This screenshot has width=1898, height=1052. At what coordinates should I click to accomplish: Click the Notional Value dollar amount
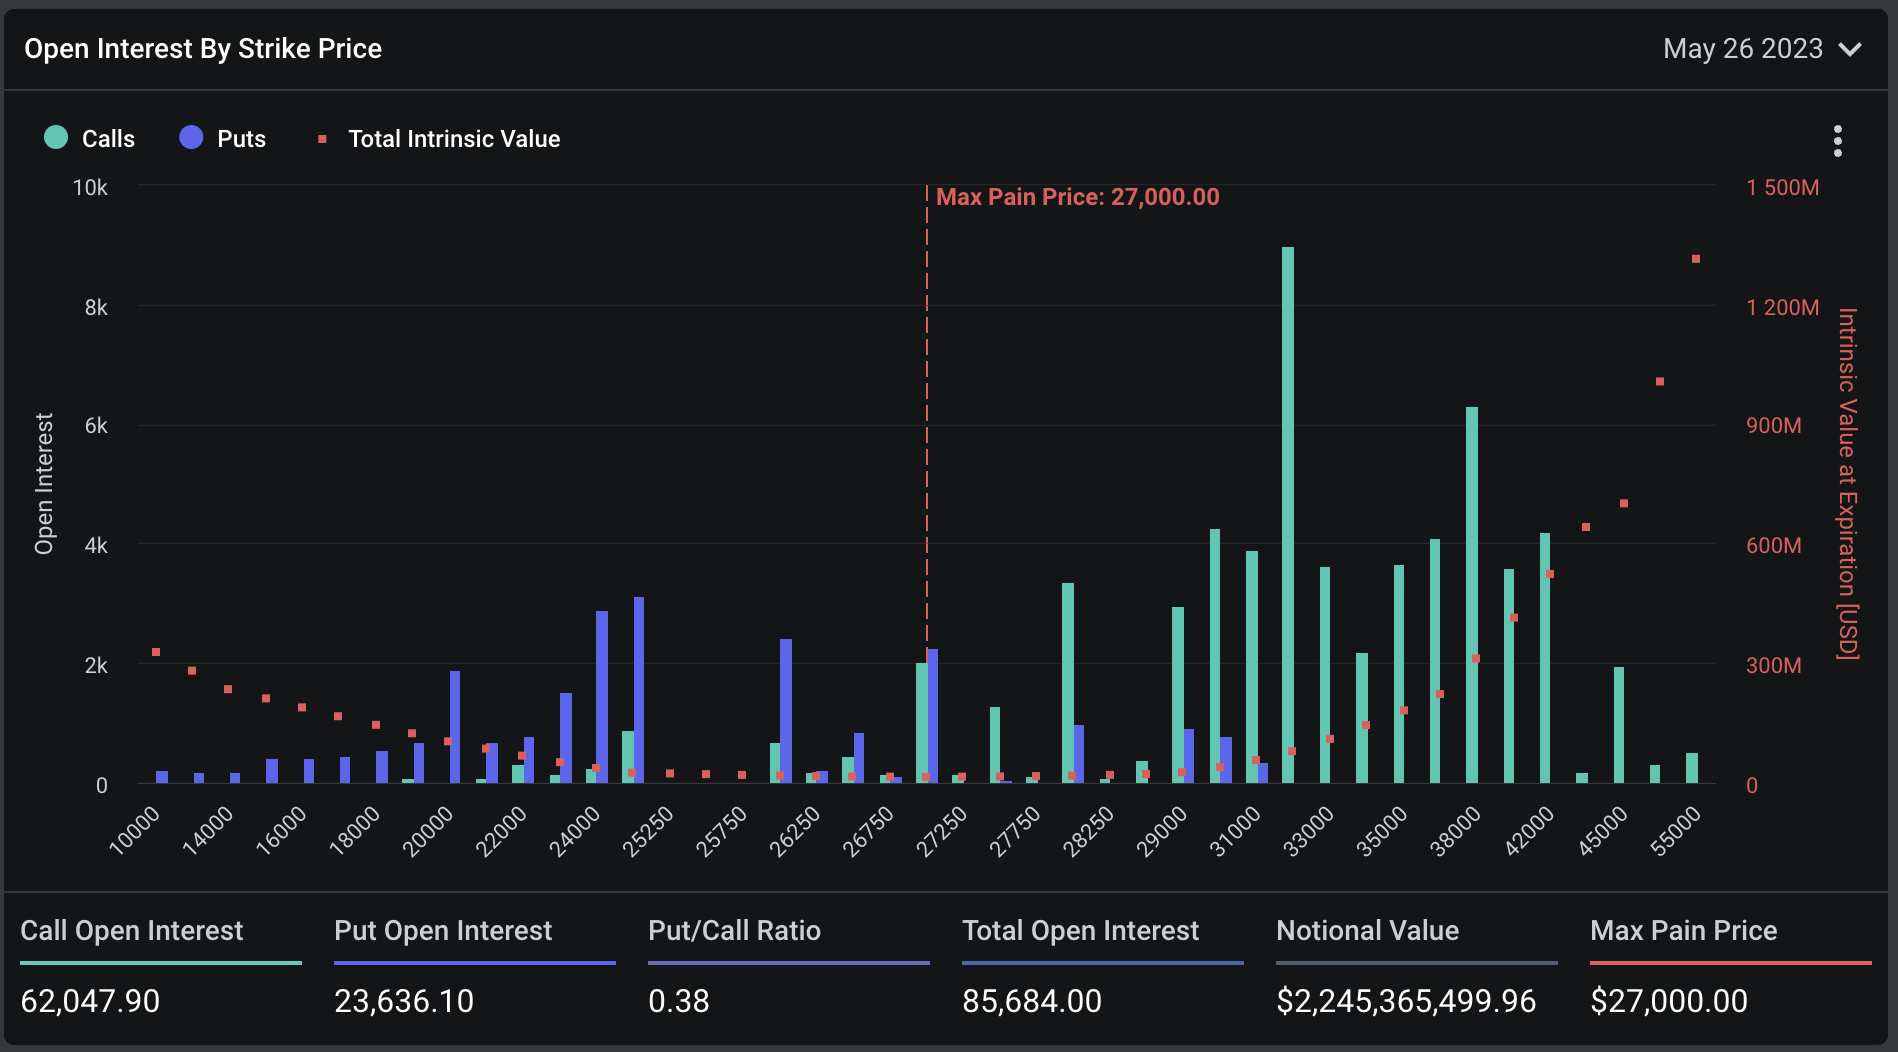coord(1405,1001)
